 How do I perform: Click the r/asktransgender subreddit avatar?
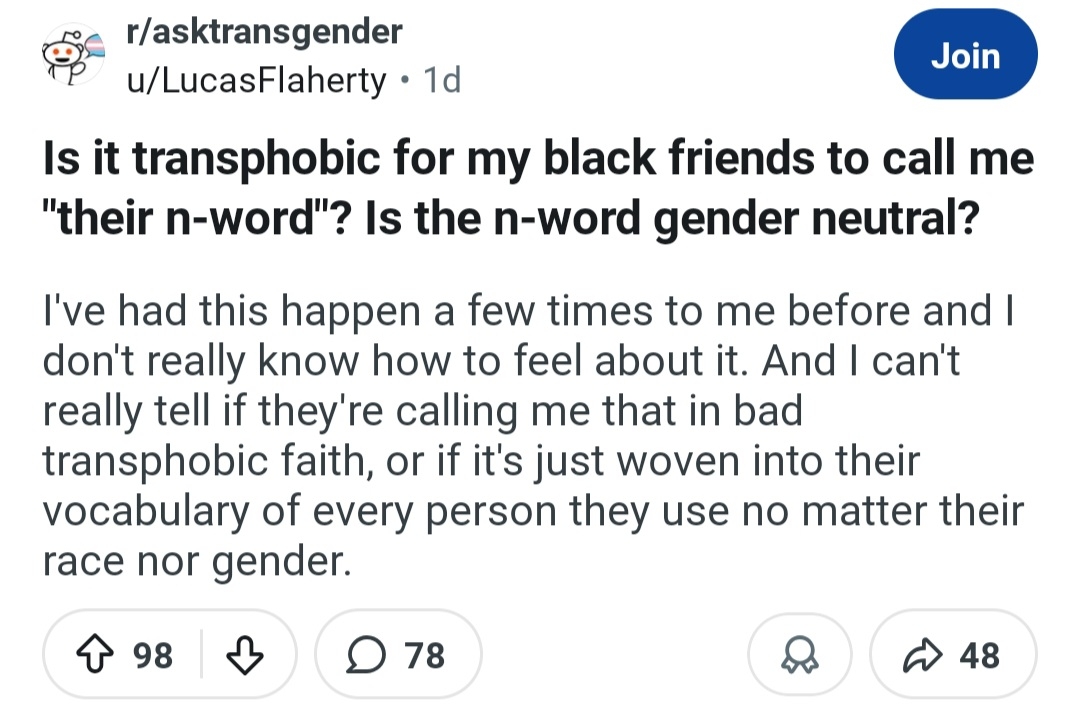click(69, 57)
